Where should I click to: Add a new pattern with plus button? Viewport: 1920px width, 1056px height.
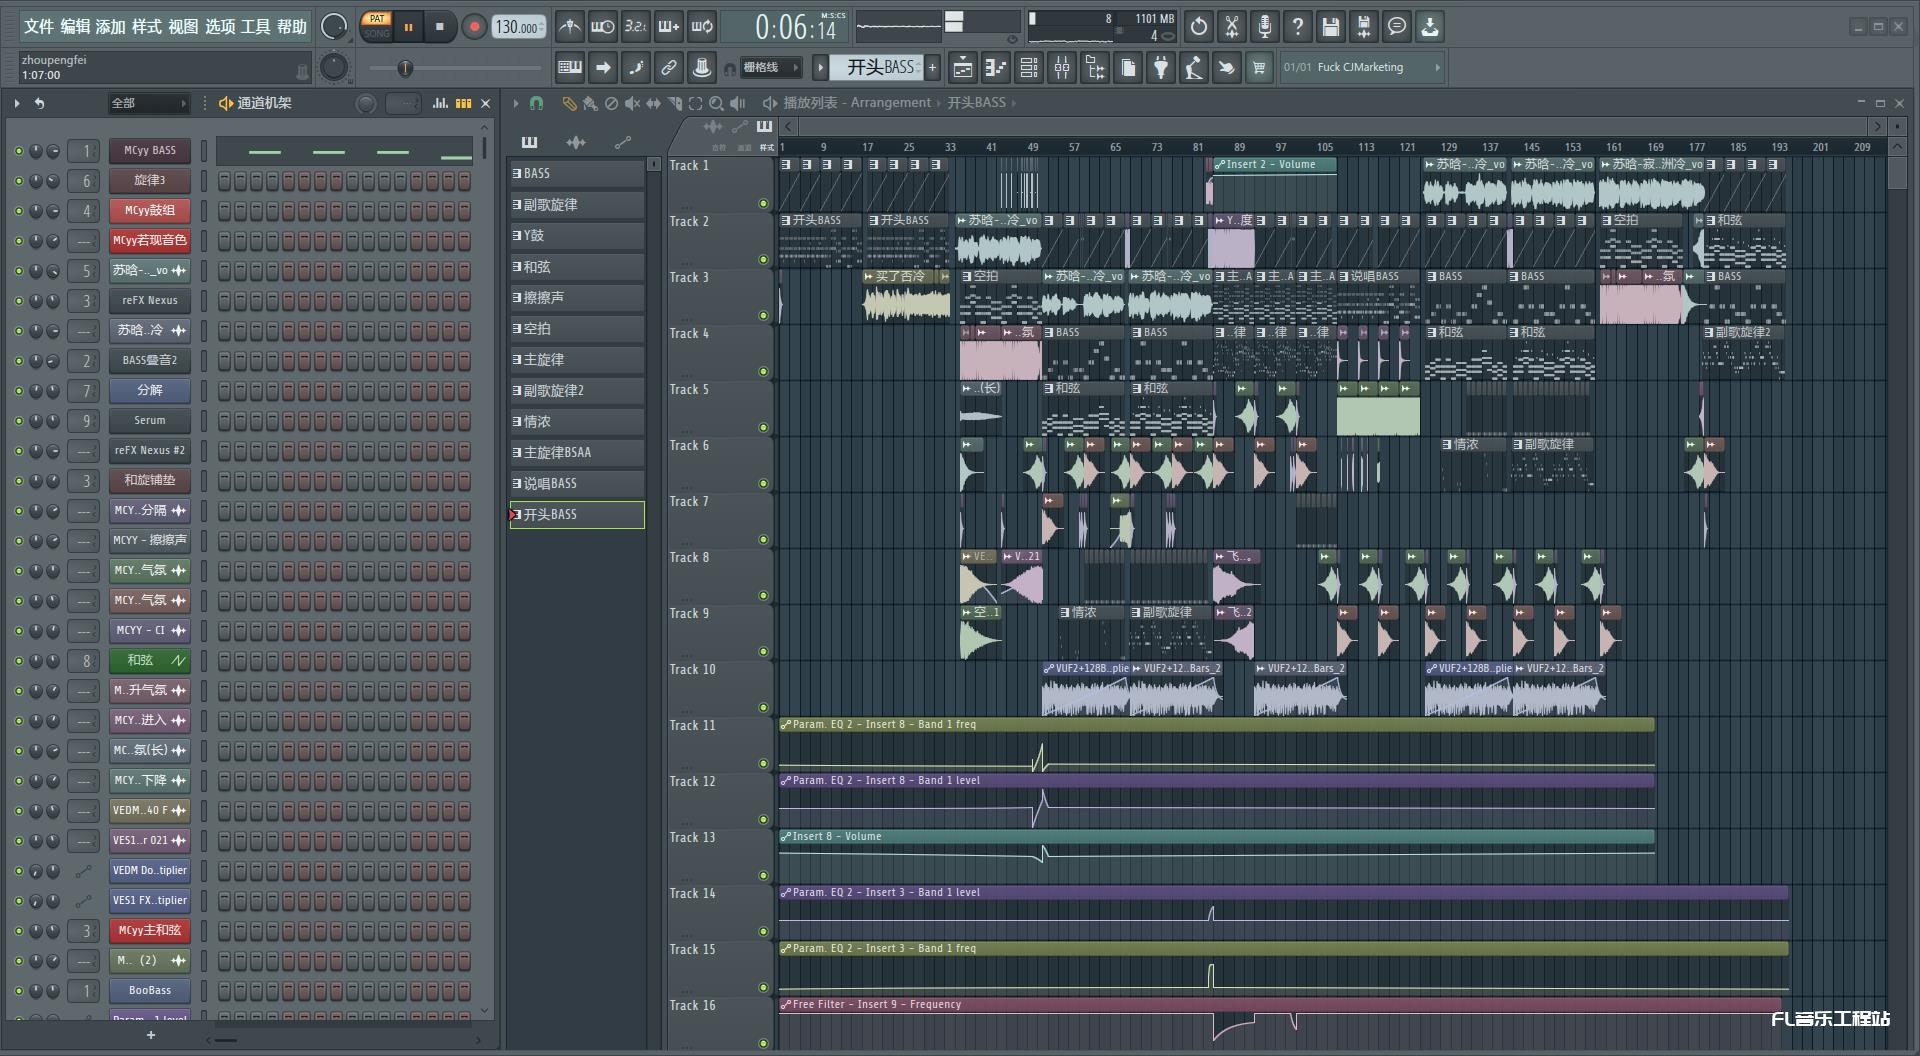point(933,67)
